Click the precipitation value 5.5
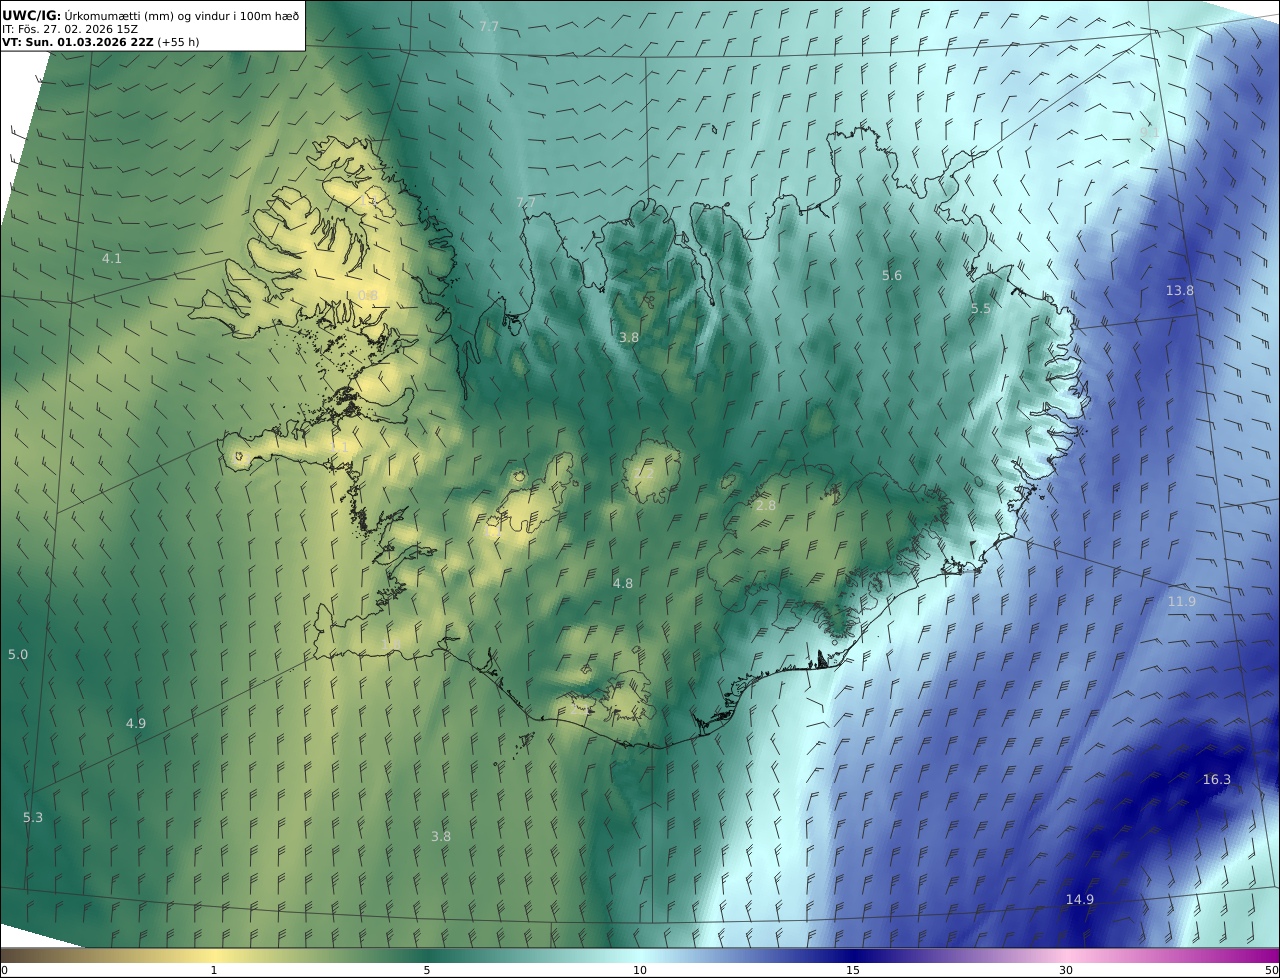 coord(980,309)
